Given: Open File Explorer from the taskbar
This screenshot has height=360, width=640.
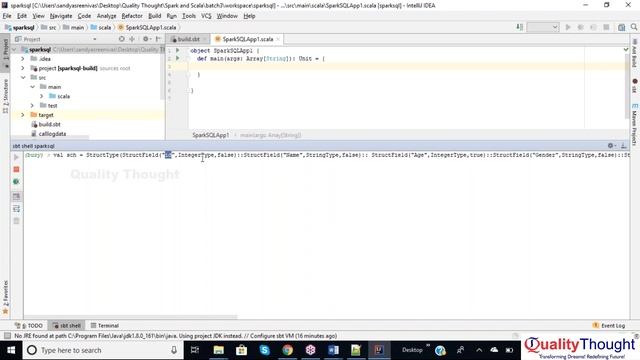Looking at the screenshot, I should [x=219, y=350].
